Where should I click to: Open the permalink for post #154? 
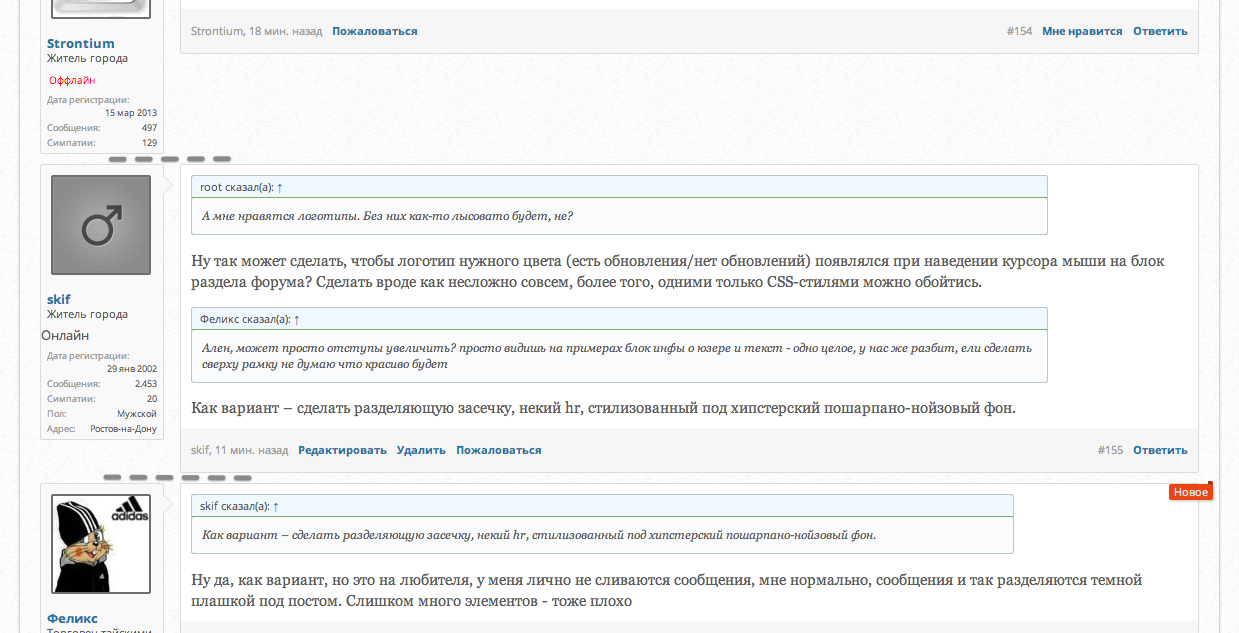tap(1019, 31)
